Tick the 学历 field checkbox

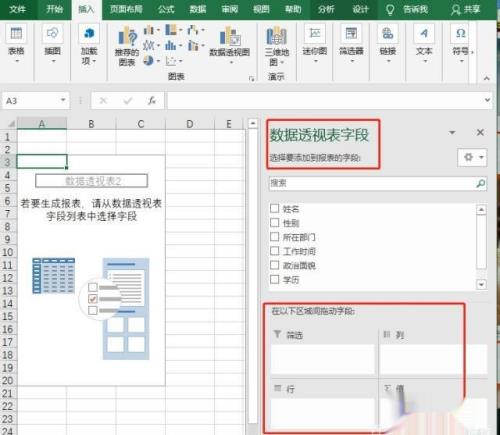[x=275, y=279]
